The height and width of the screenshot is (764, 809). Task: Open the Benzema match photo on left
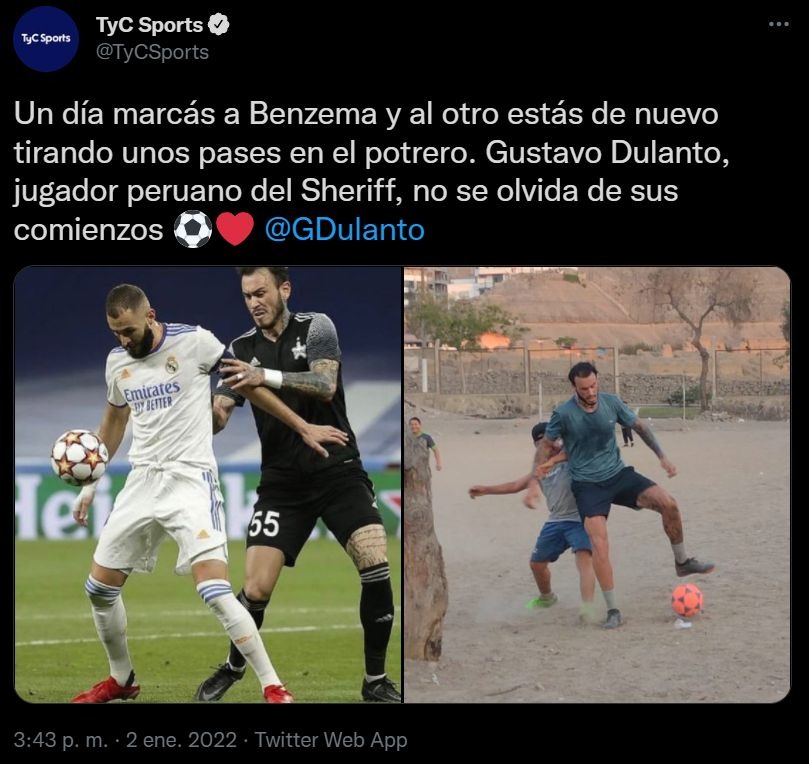click(207, 484)
